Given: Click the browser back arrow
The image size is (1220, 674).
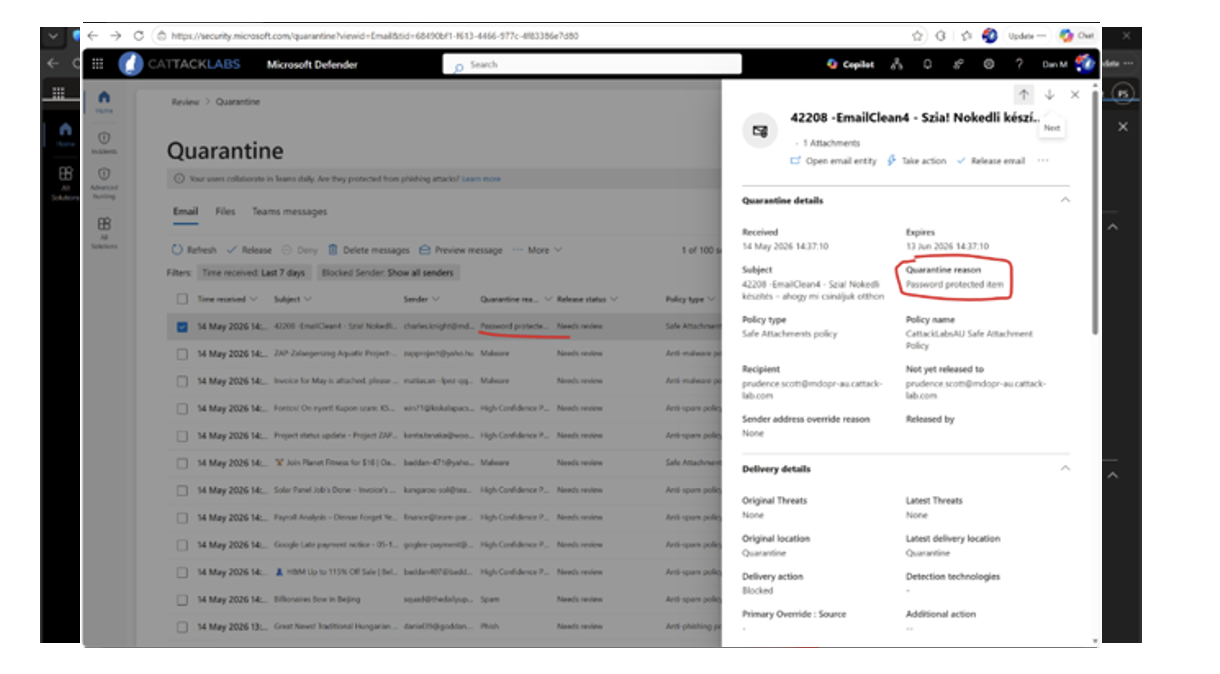Looking at the screenshot, I should [92, 35].
